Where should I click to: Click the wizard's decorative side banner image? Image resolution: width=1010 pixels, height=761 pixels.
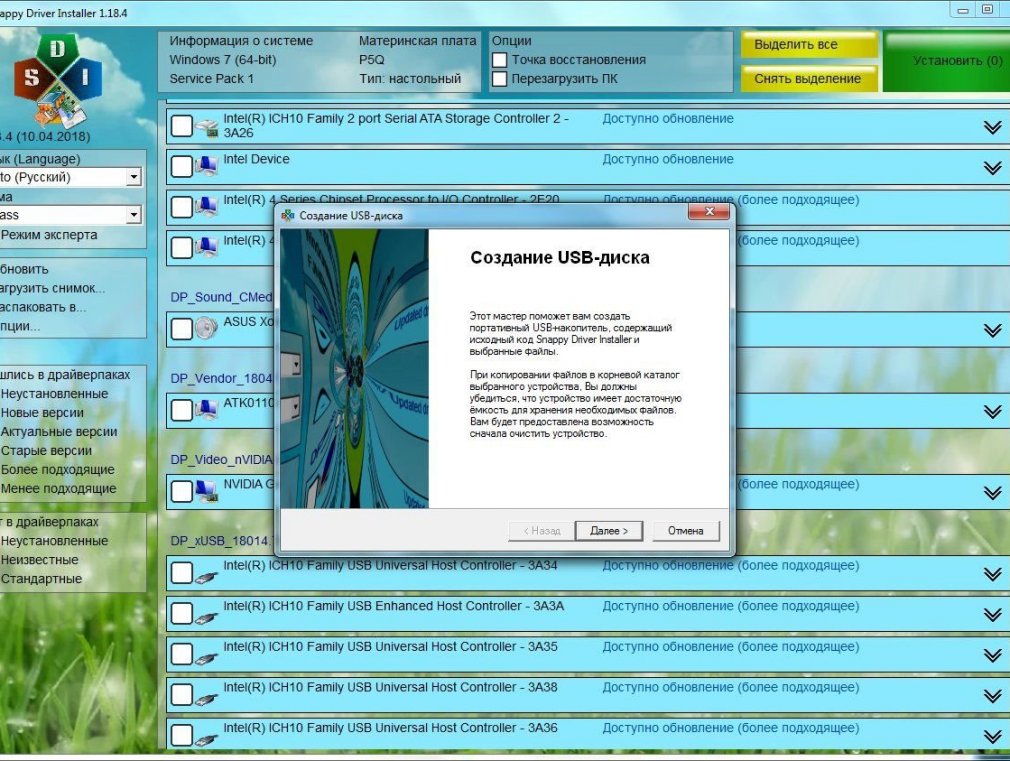click(354, 369)
